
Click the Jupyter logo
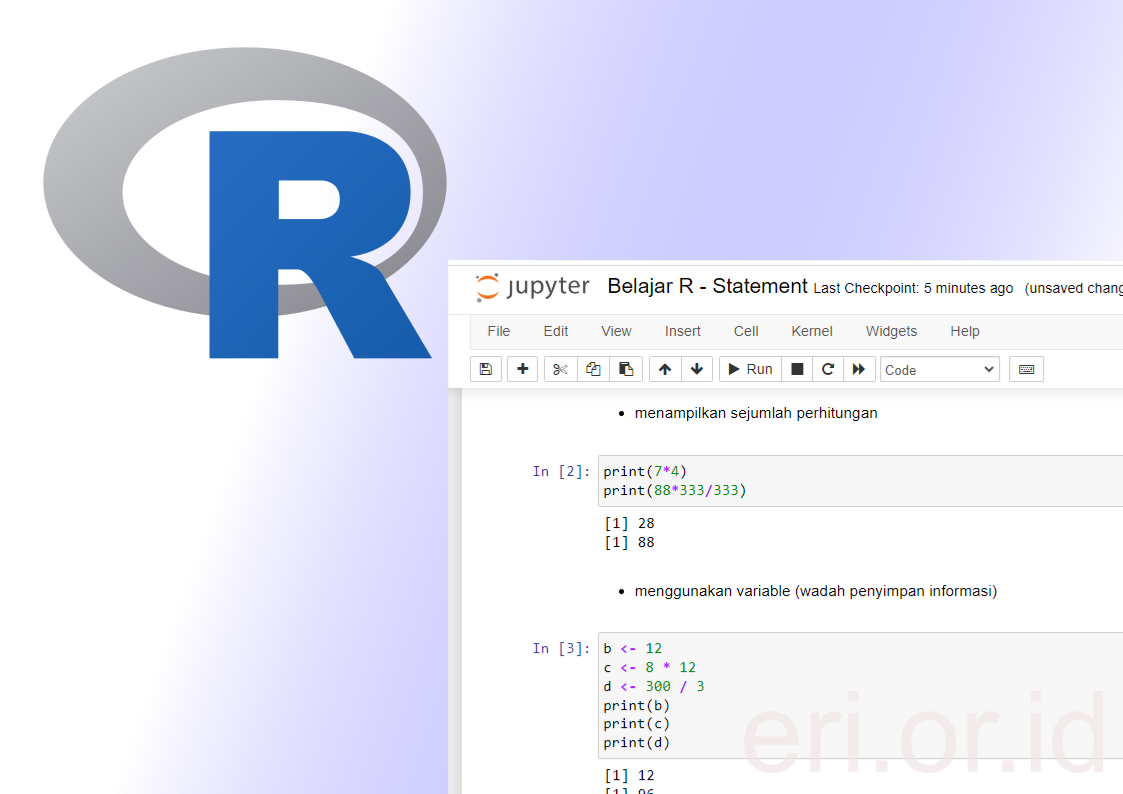[x=532, y=288]
